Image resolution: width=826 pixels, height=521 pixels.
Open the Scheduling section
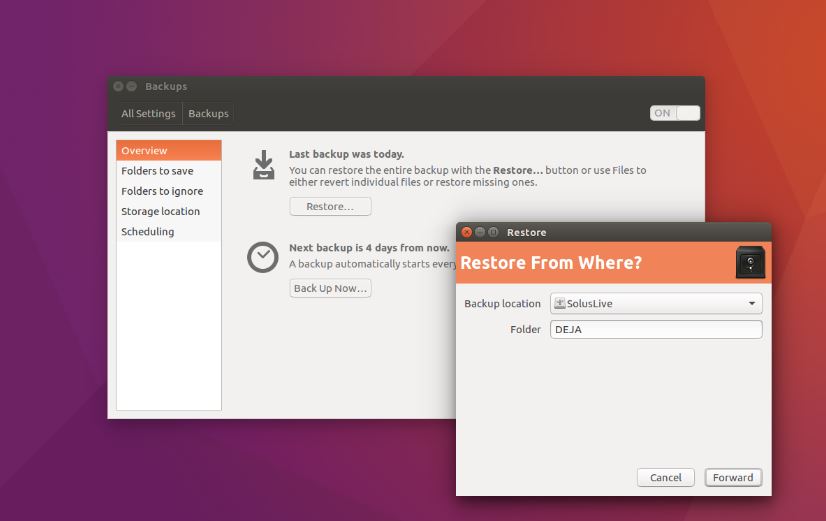point(169,231)
